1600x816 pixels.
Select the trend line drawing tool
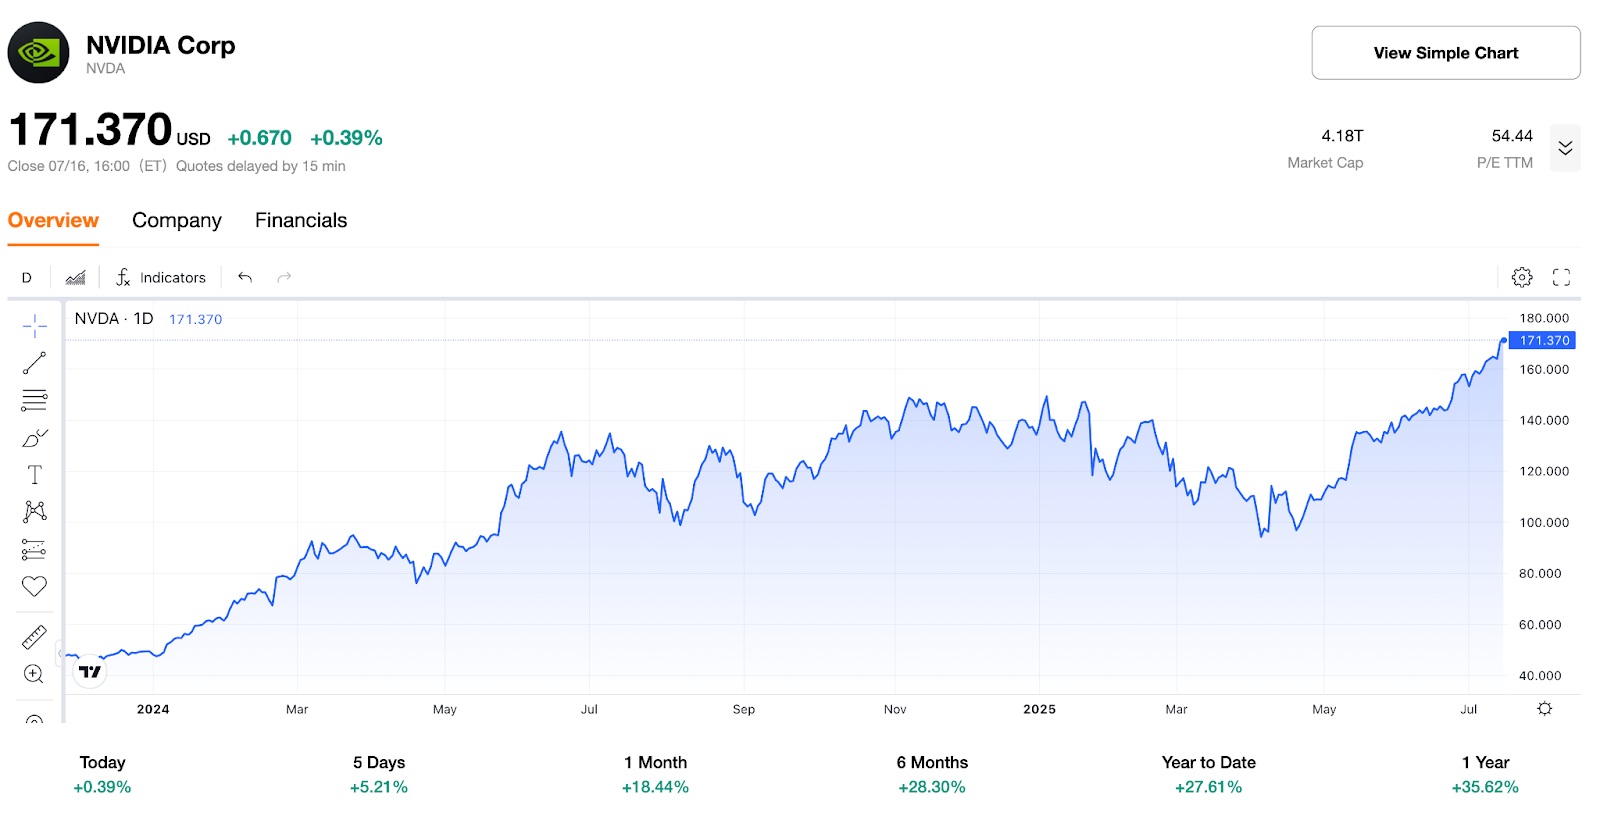coord(34,363)
